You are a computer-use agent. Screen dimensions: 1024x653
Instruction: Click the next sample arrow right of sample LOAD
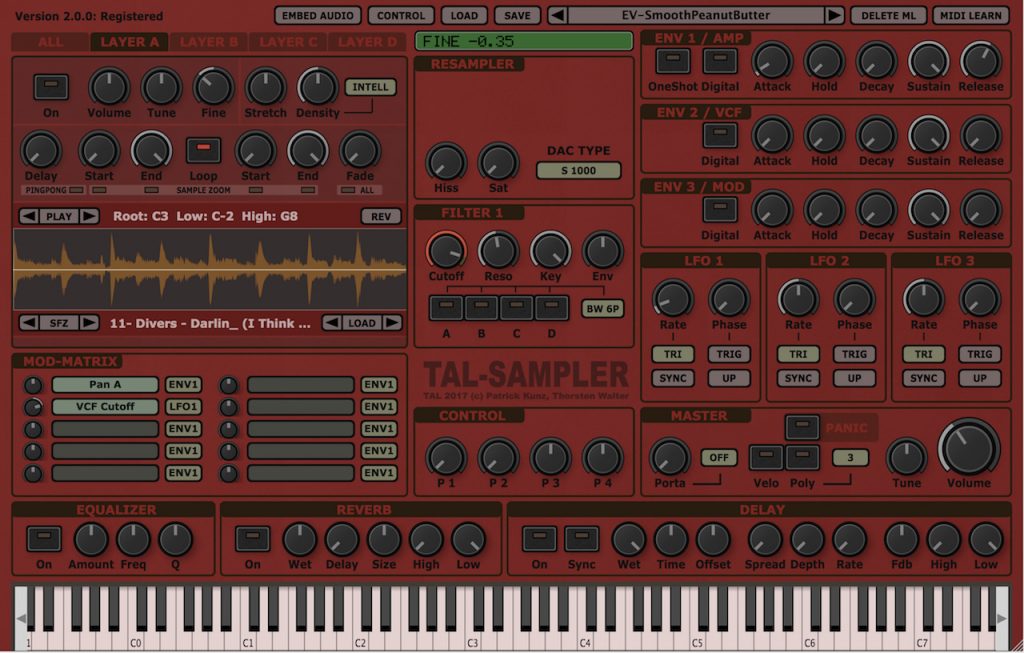[392, 323]
